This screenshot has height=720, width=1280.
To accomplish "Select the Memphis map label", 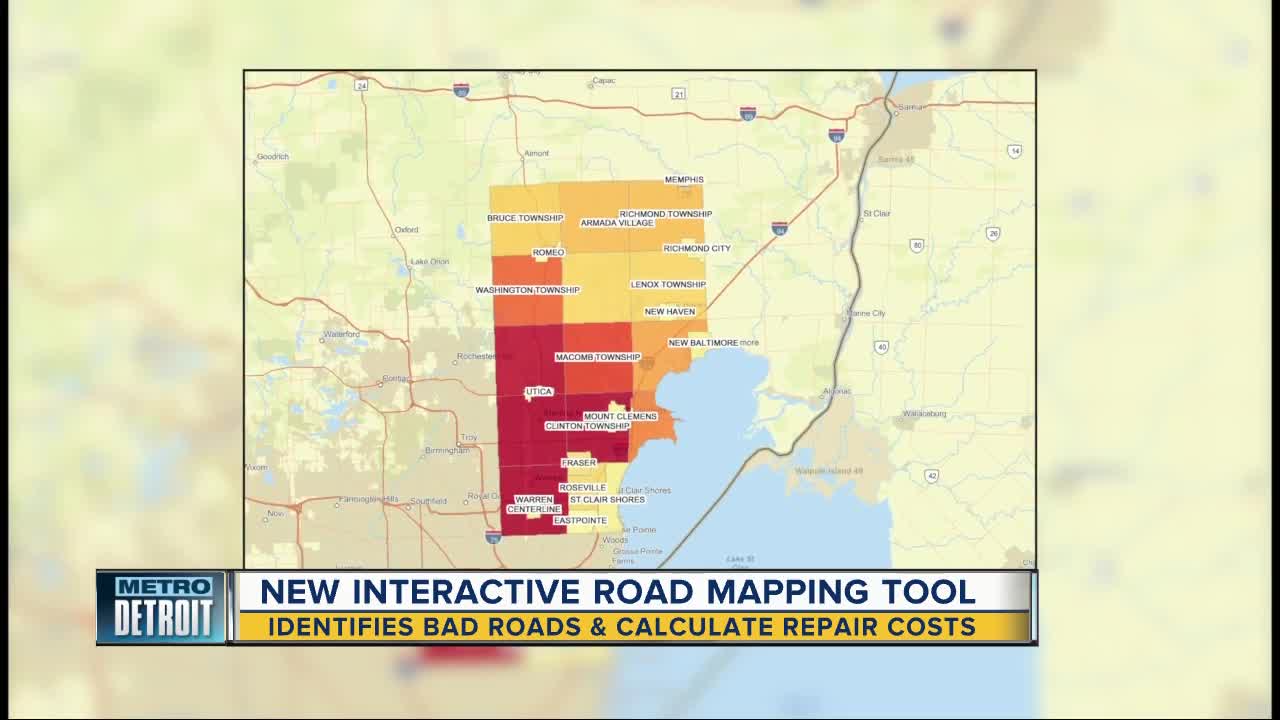I will pyautogui.click(x=684, y=180).
